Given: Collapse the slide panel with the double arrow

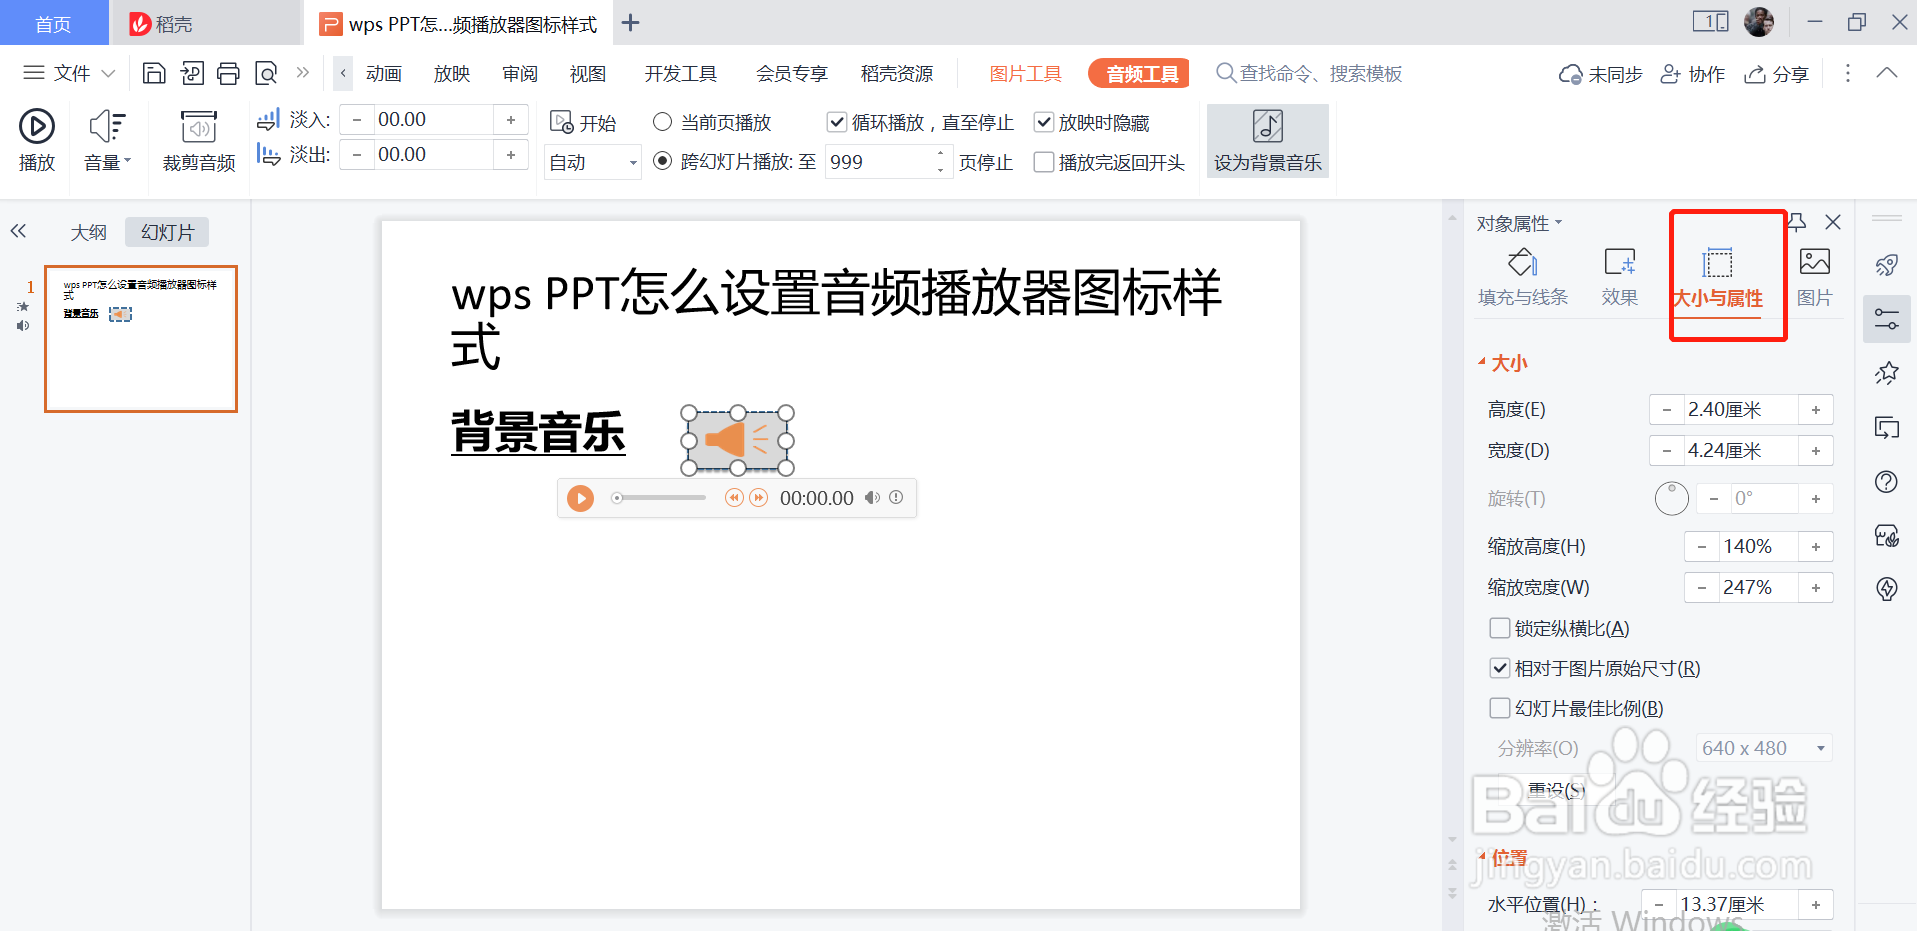Looking at the screenshot, I should pos(18,231).
